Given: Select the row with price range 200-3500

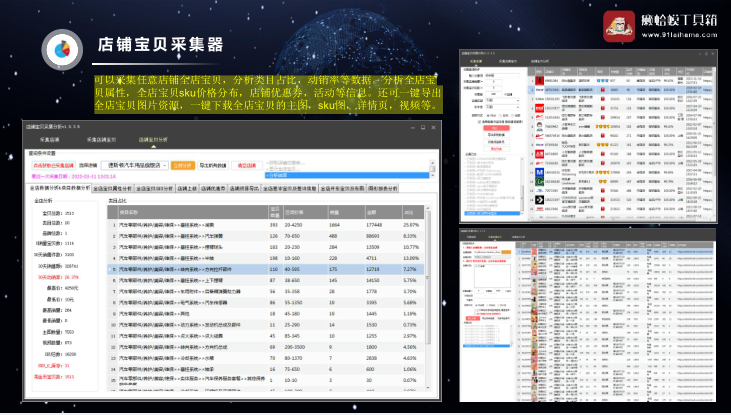Looking at the screenshot, I should [266, 347].
